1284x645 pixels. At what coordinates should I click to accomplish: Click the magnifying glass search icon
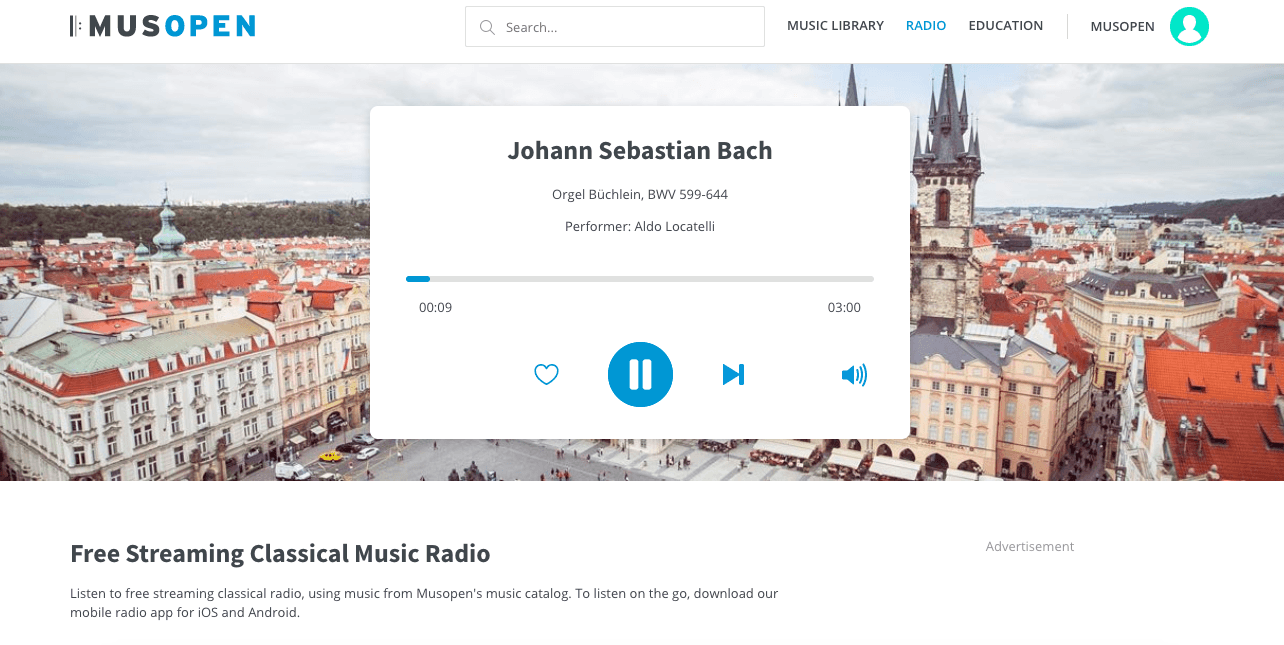(x=487, y=27)
